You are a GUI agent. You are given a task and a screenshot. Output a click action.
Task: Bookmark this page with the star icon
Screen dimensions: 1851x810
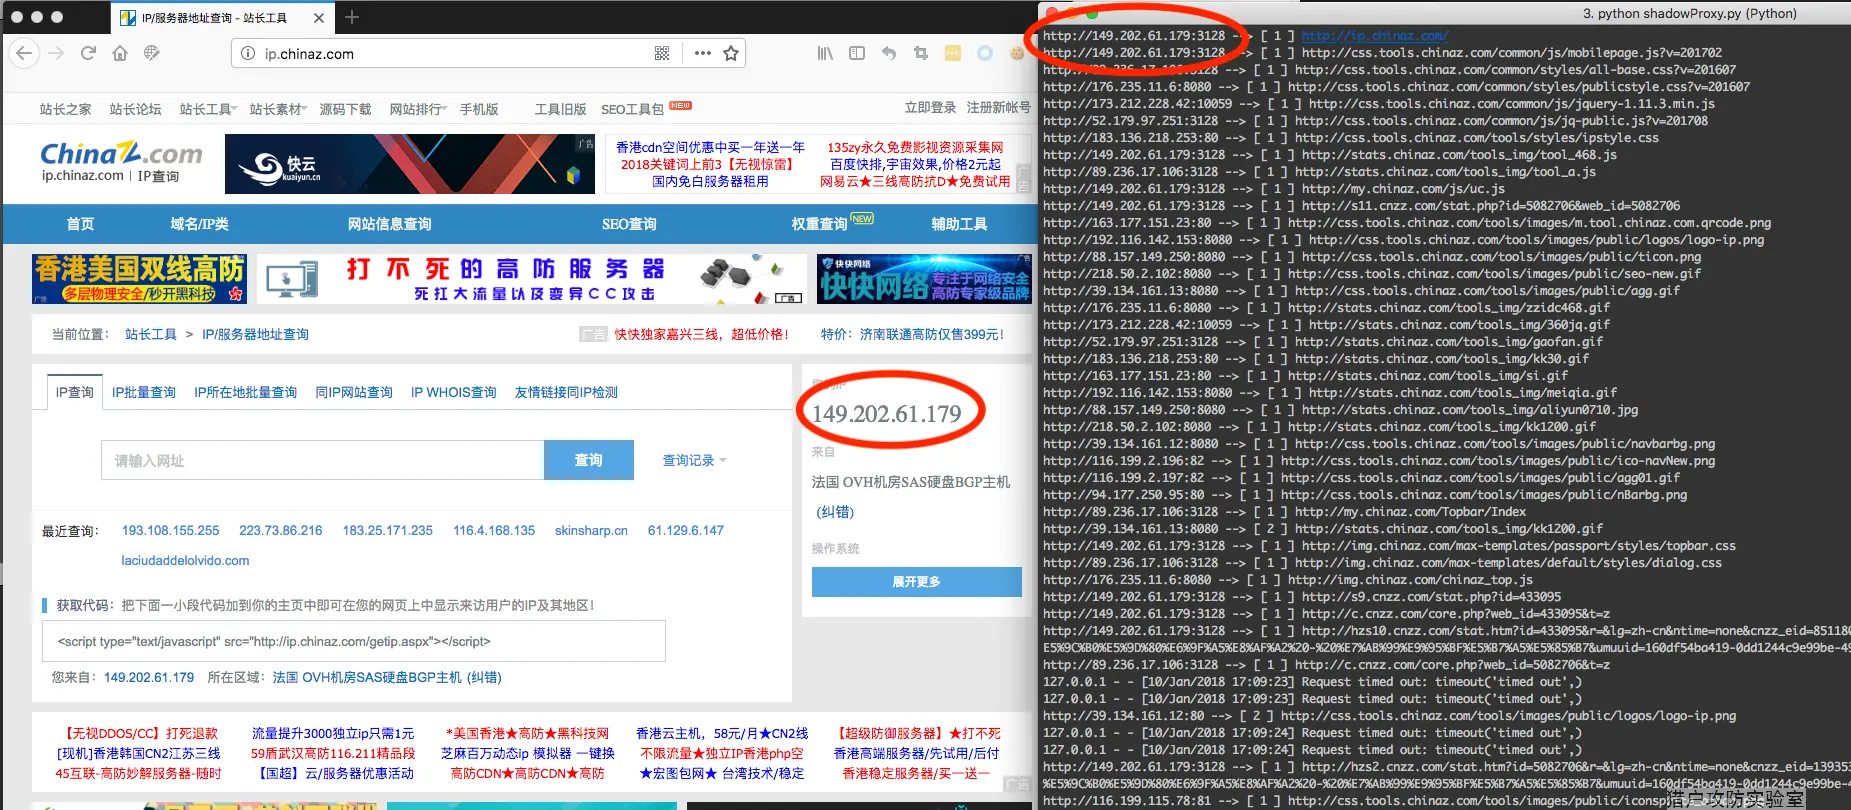click(x=731, y=54)
